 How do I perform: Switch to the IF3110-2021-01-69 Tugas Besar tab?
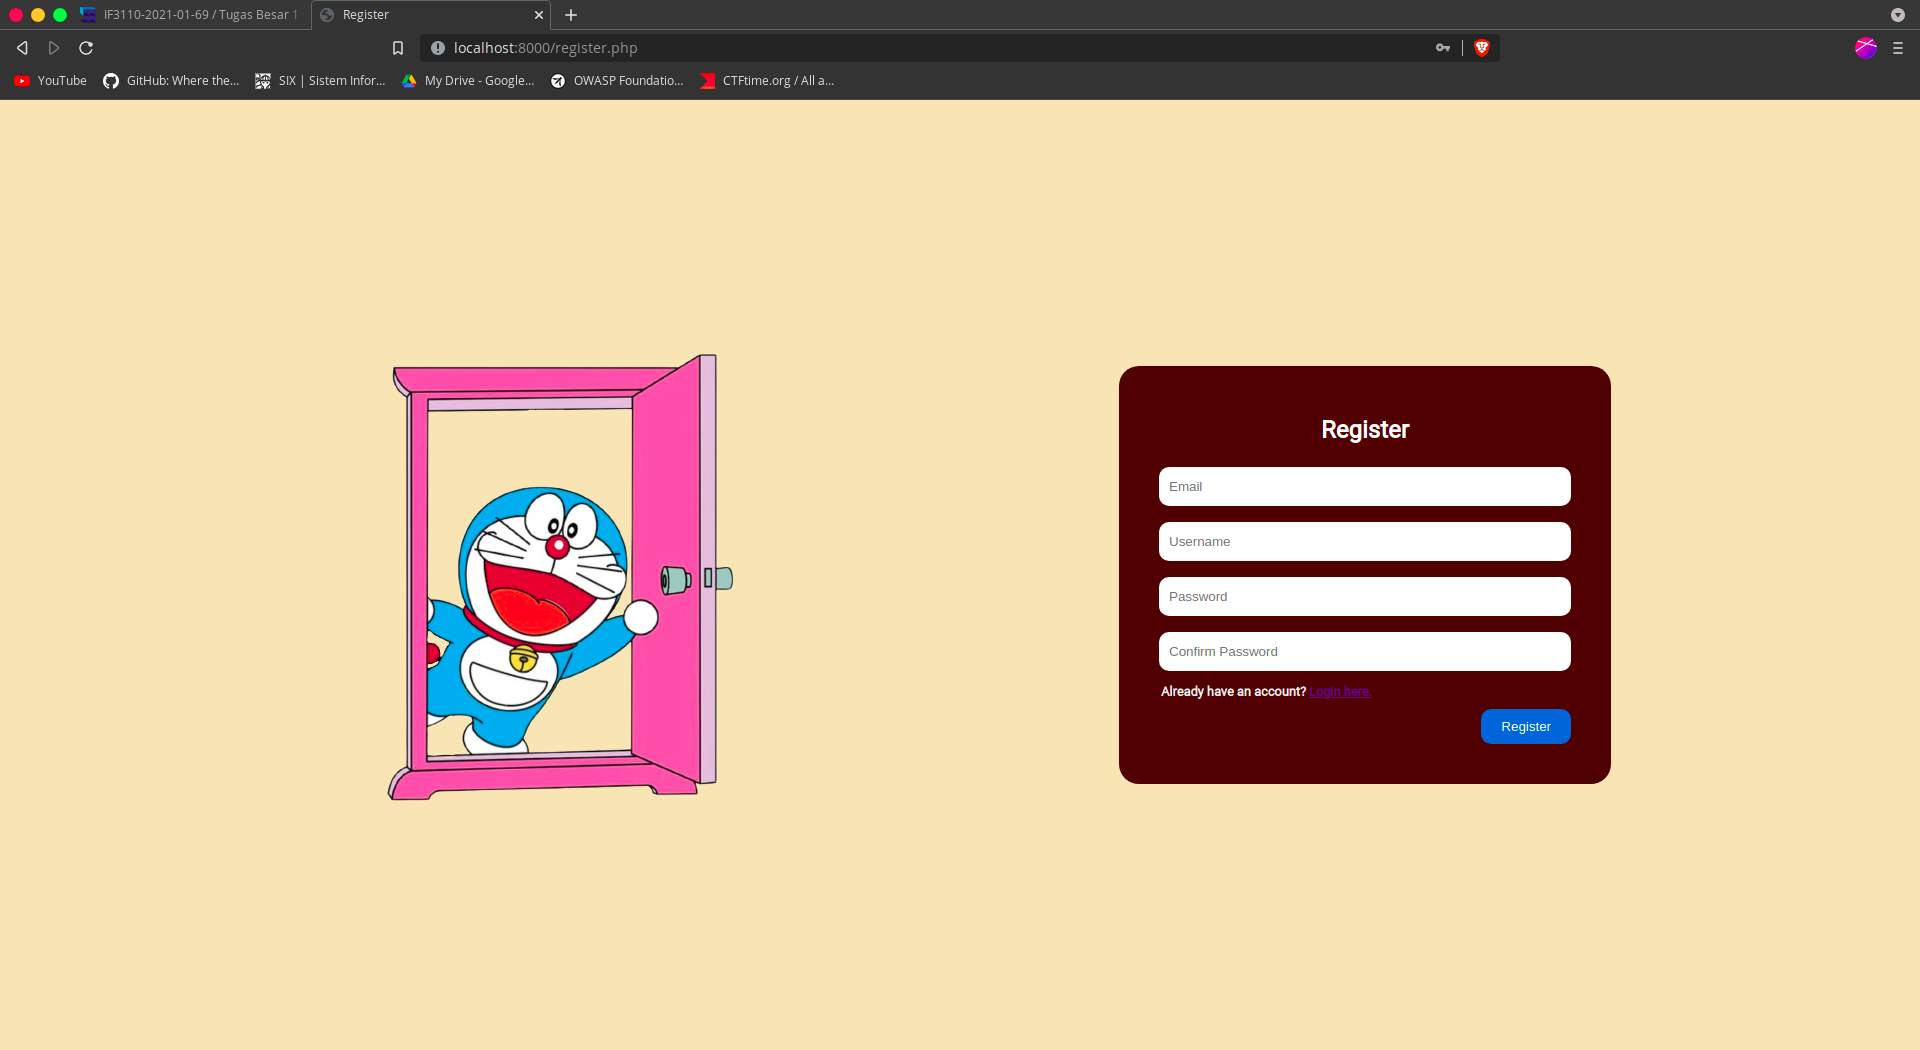point(190,15)
